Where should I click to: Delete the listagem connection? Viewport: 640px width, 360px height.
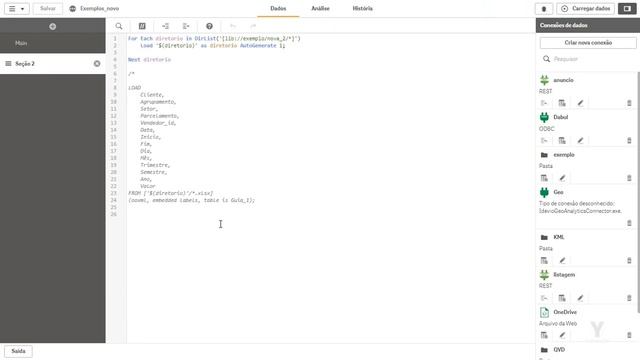click(629, 298)
